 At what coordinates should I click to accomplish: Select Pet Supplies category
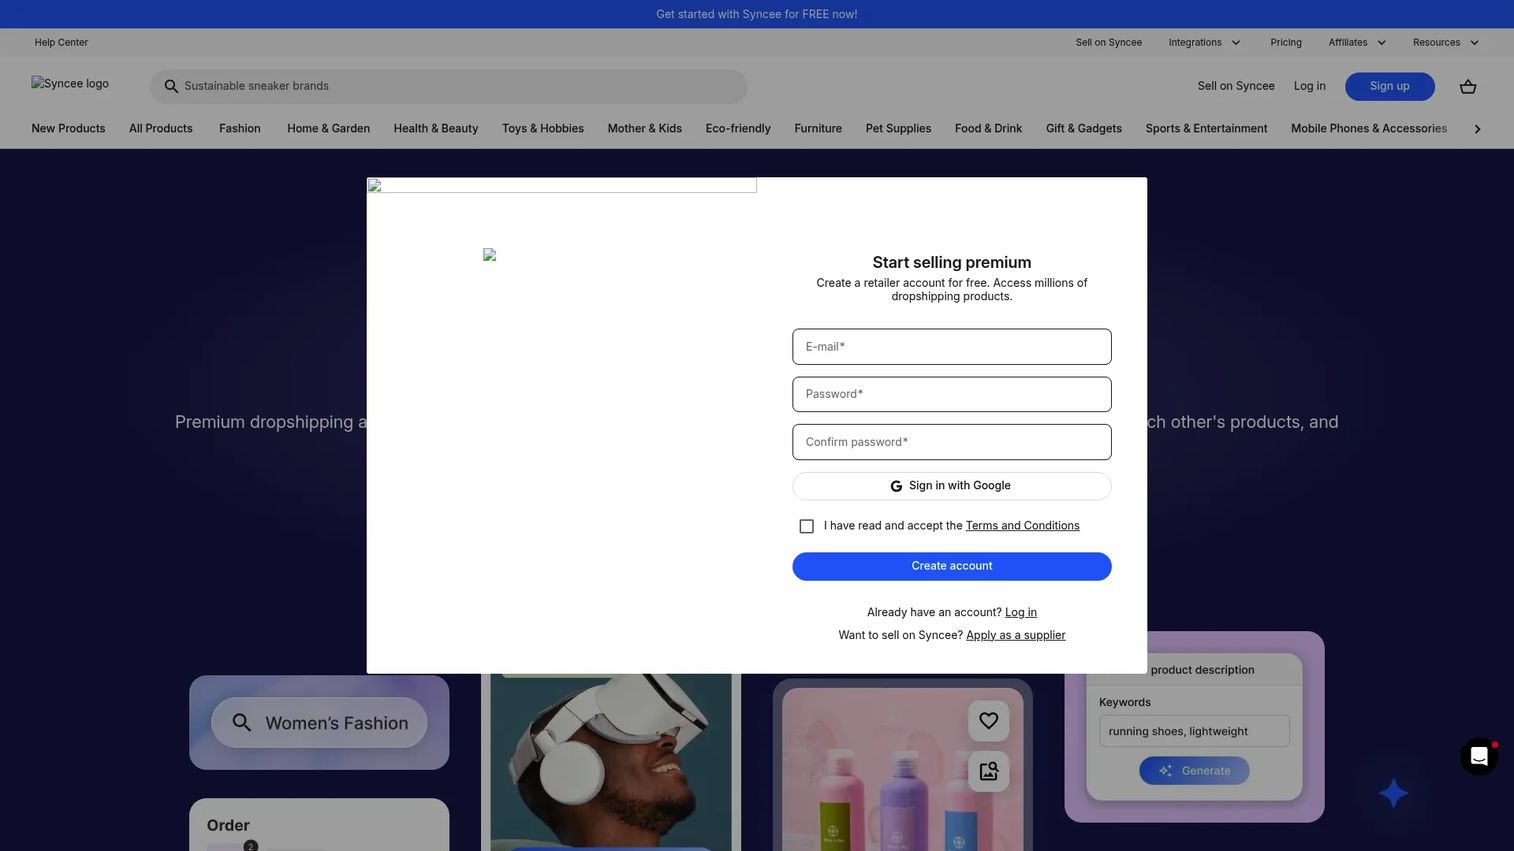[898, 128]
